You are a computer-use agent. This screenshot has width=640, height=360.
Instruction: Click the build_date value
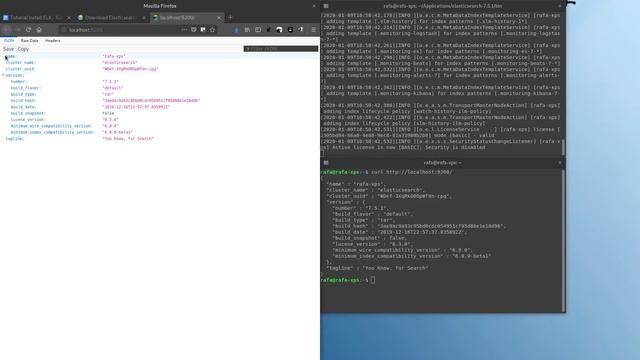click(136, 107)
